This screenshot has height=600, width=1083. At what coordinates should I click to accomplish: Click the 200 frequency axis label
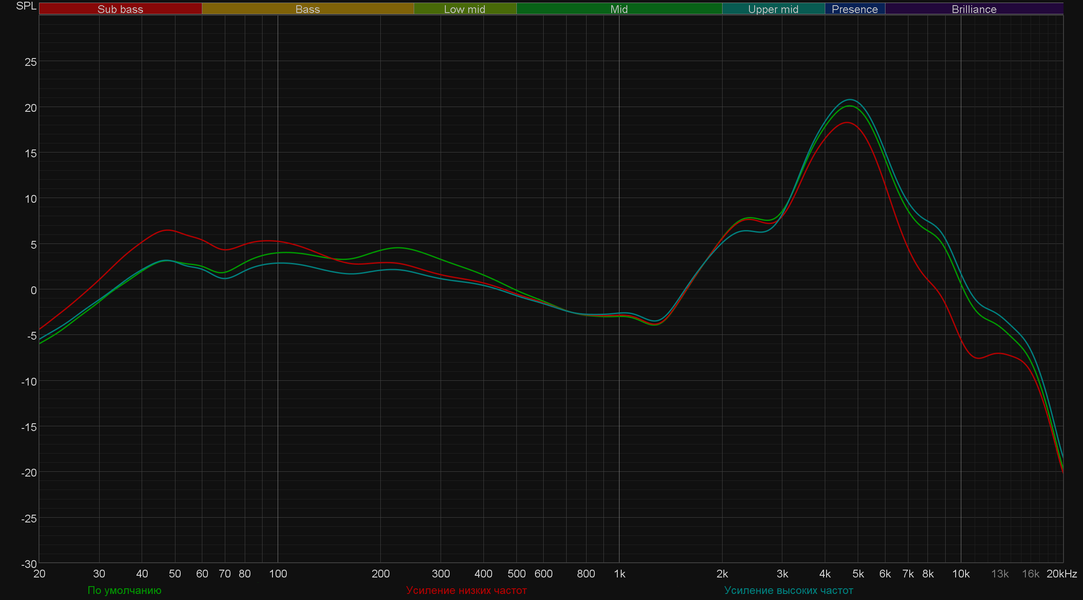coord(381,574)
